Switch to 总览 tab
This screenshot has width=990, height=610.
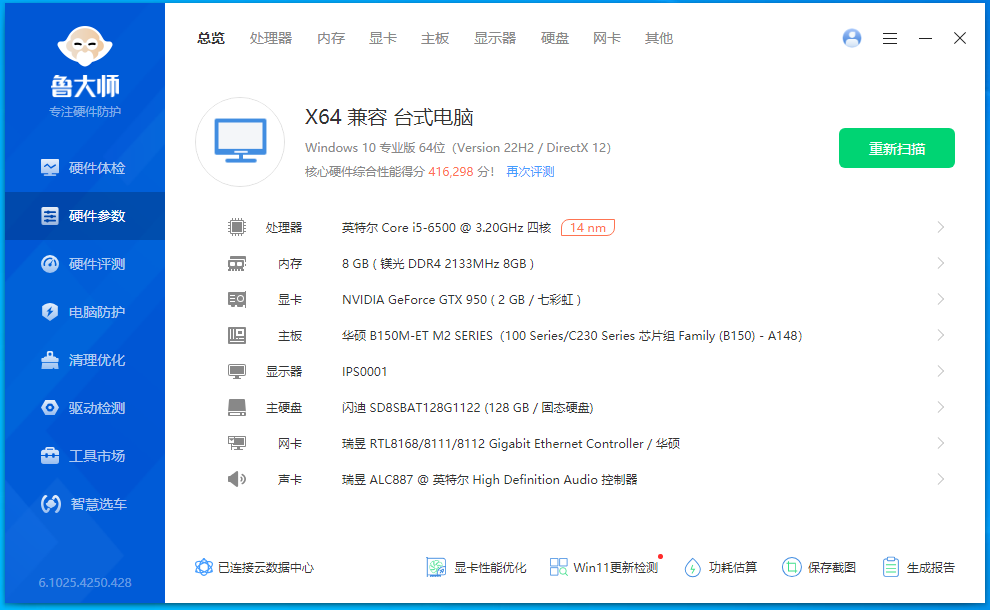211,39
